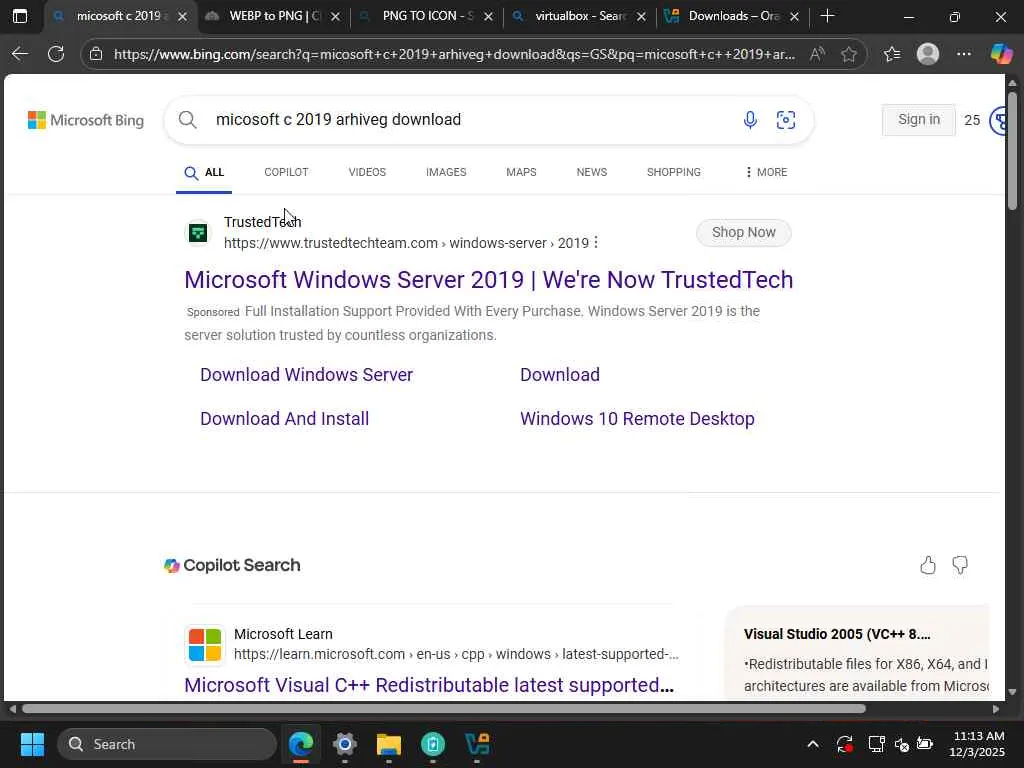Select the COPILOT search tab
This screenshot has height=768, width=1024.
coord(286,172)
